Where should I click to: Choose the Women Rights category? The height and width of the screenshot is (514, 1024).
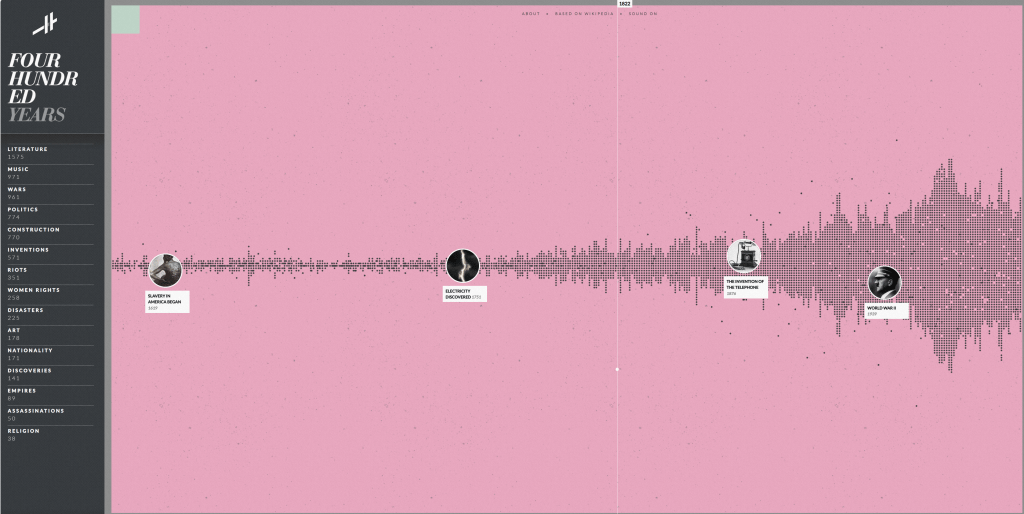click(x=34, y=290)
